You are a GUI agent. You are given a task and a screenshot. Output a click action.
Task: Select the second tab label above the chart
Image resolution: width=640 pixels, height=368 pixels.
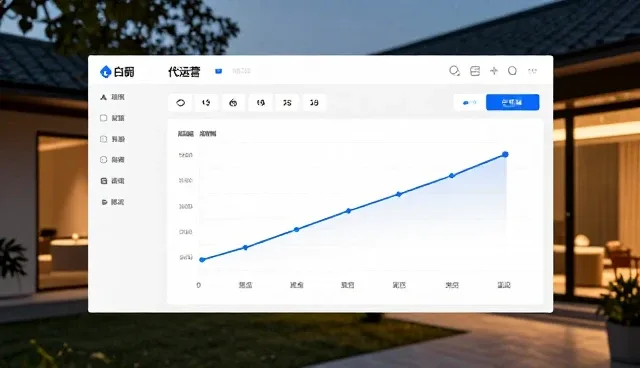click(x=208, y=134)
